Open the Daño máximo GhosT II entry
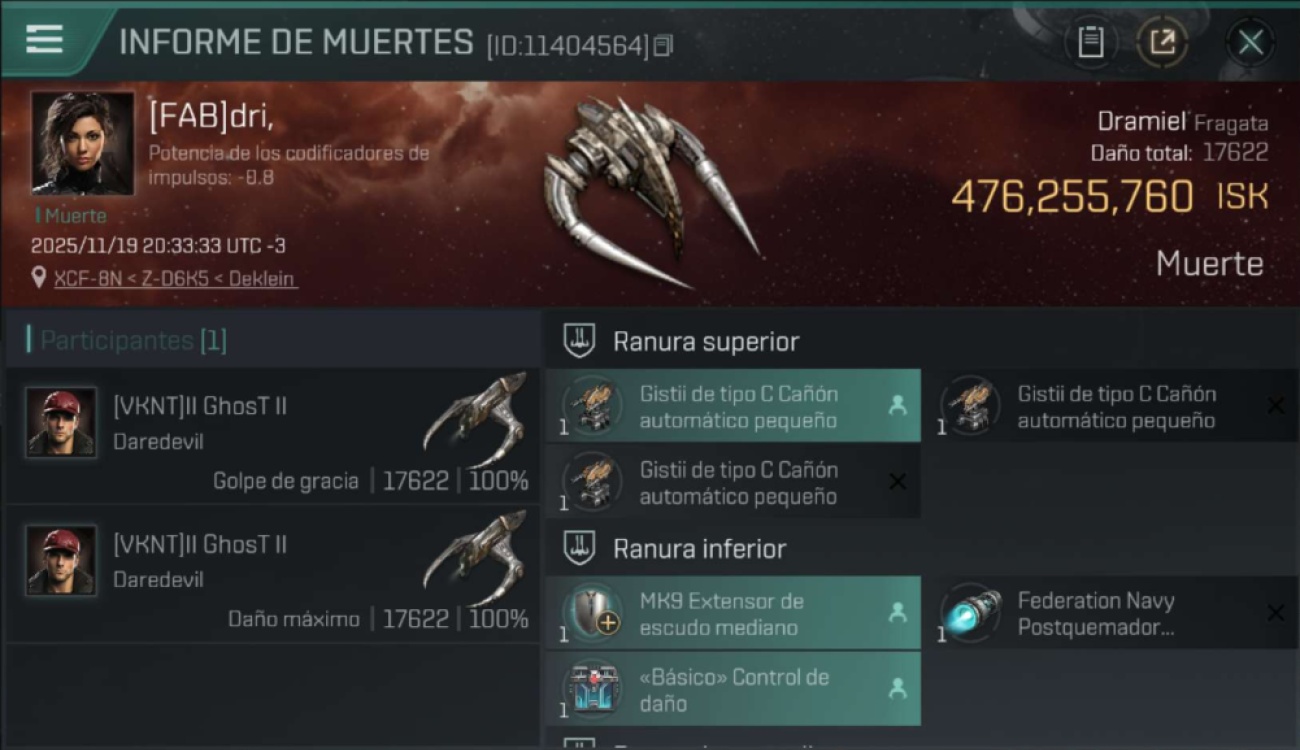The width and height of the screenshot is (1300, 750). 272,574
